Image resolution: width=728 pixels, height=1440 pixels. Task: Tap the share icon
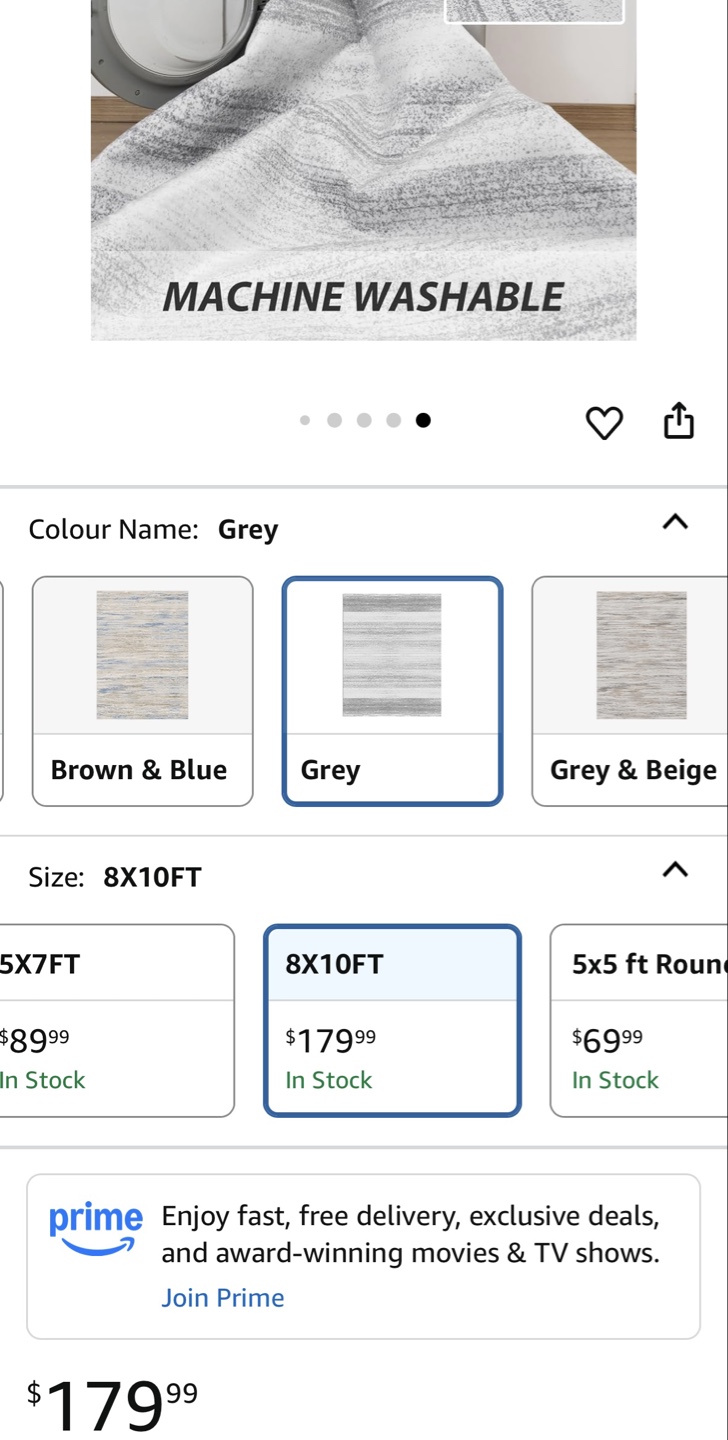[678, 421]
